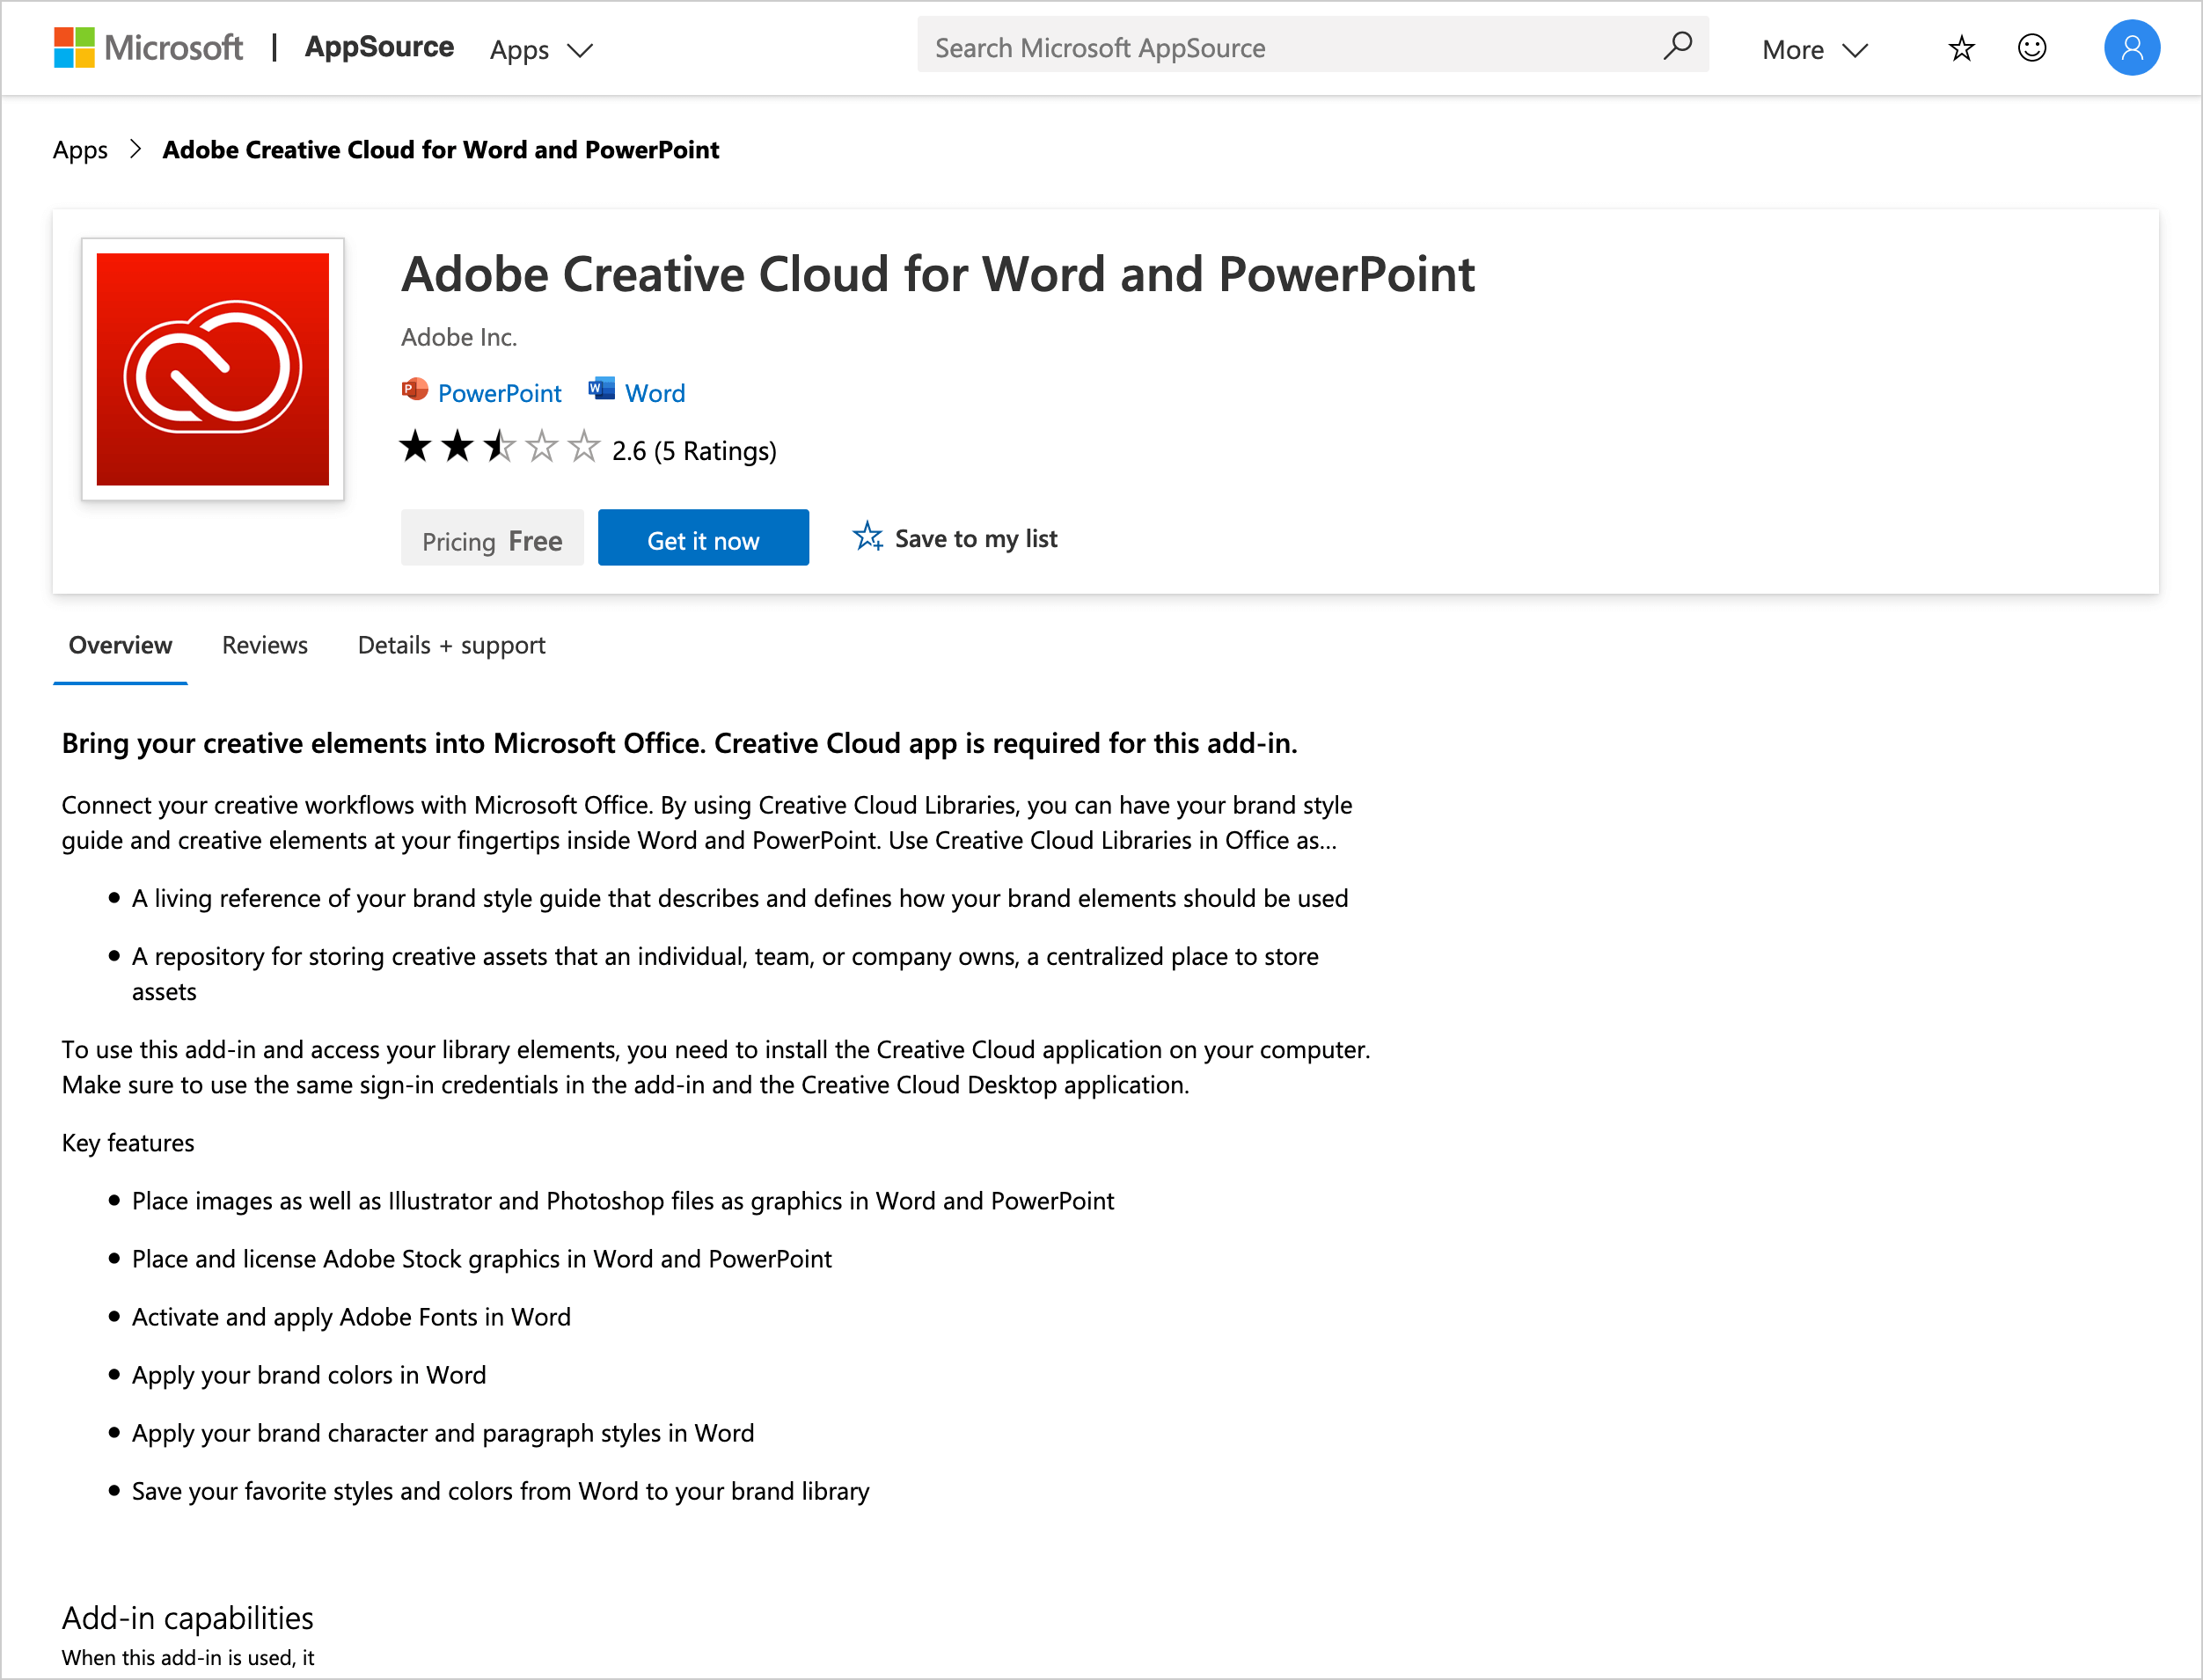Screen dimensions: 2203x1680
Task: Expand the More dropdown menu
Action: click(x=1814, y=49)
